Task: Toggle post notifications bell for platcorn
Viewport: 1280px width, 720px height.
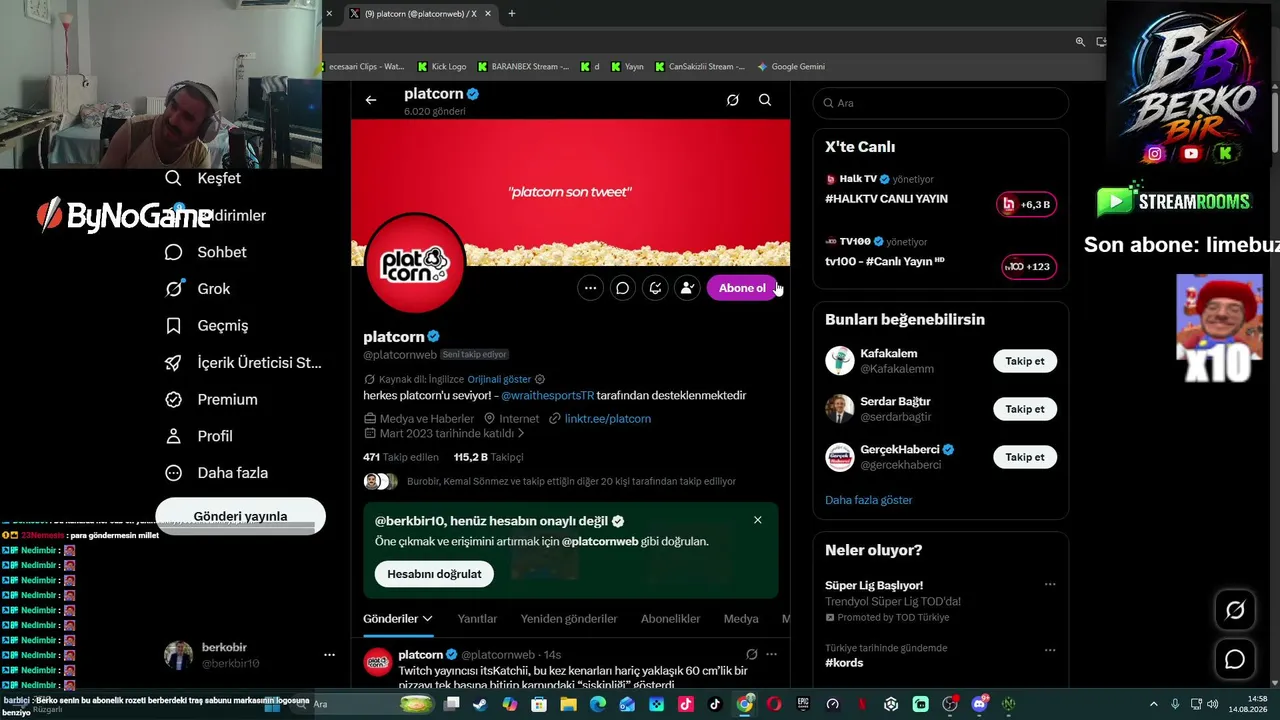Action: coord(655,288)
